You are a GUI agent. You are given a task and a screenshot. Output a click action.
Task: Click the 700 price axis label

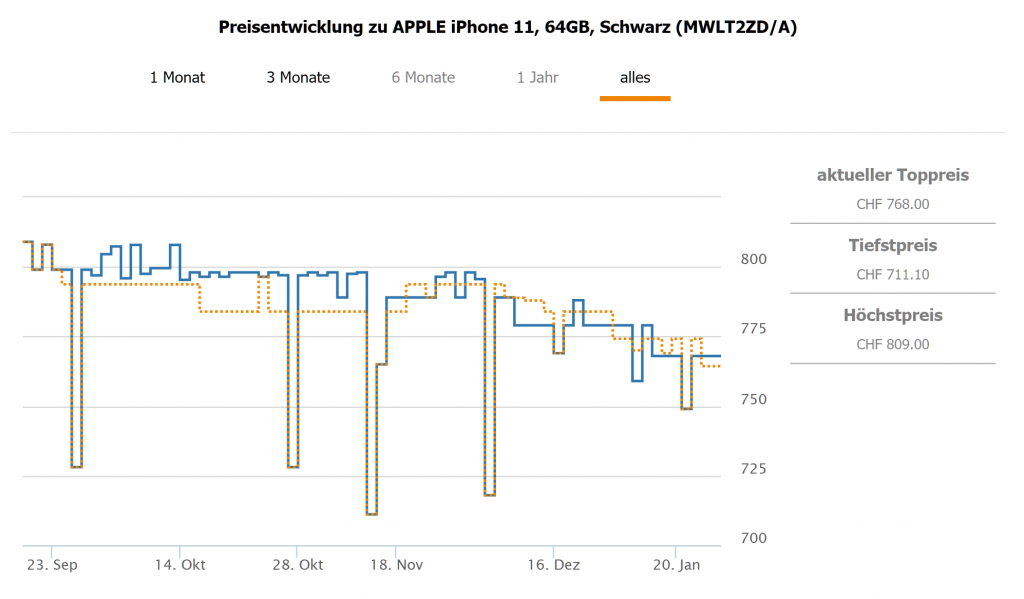click(754, 539)
